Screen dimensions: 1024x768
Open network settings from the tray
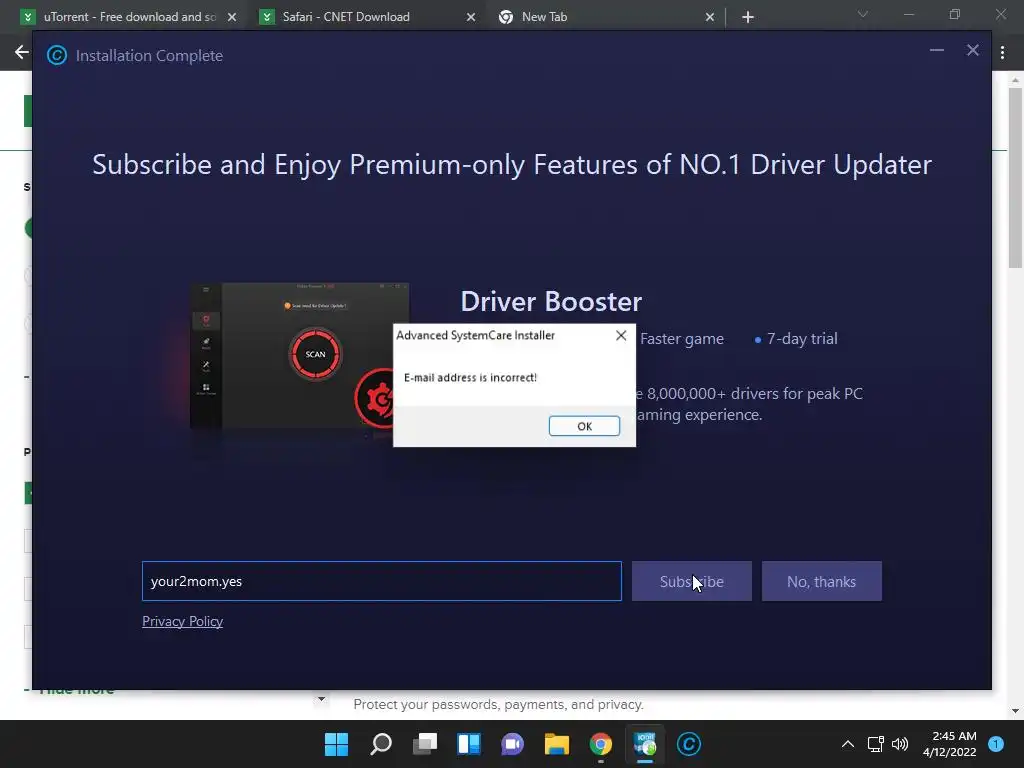coord(875,744)
